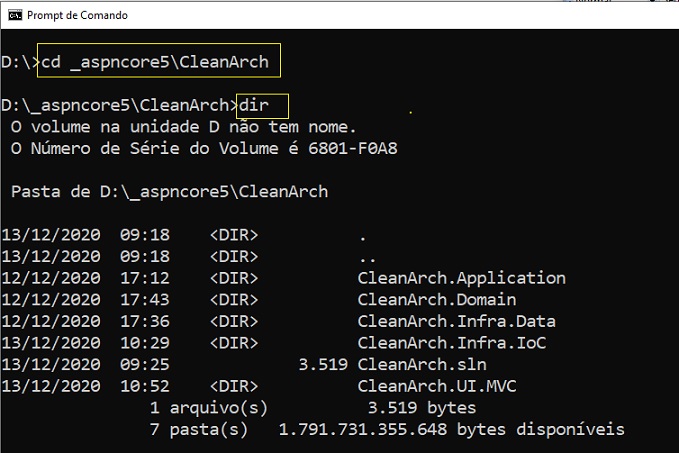Click the volume serial number 6801-F0A8

[x=352, y=149]
